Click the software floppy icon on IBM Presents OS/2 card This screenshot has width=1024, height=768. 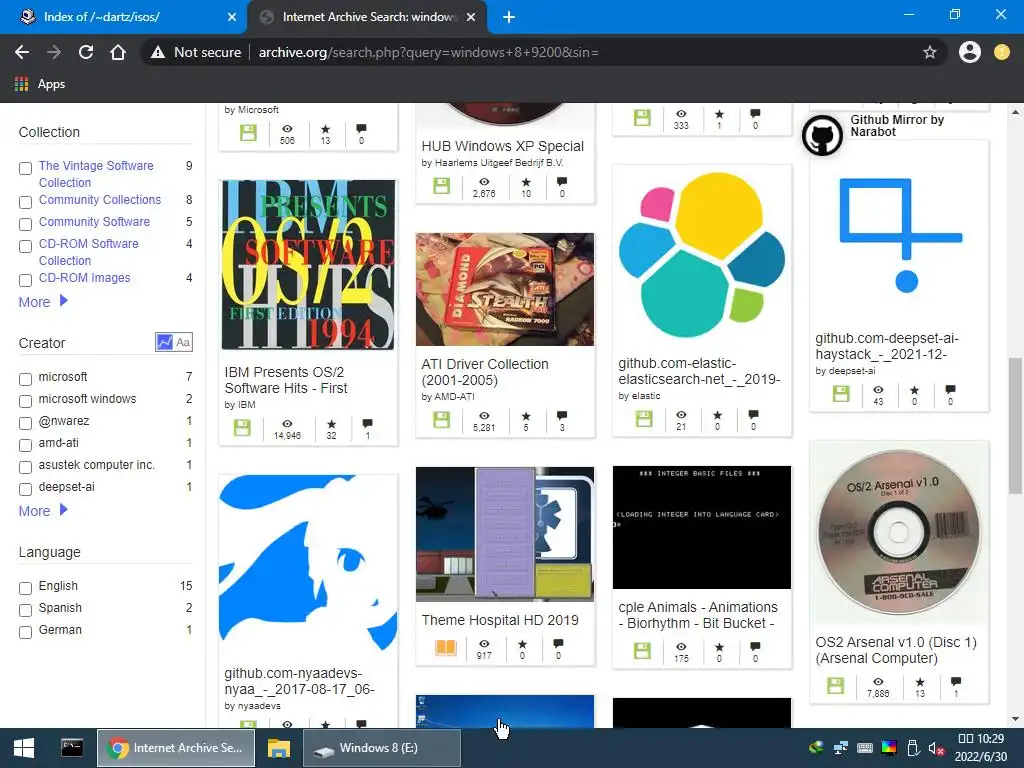coord(242,428)
